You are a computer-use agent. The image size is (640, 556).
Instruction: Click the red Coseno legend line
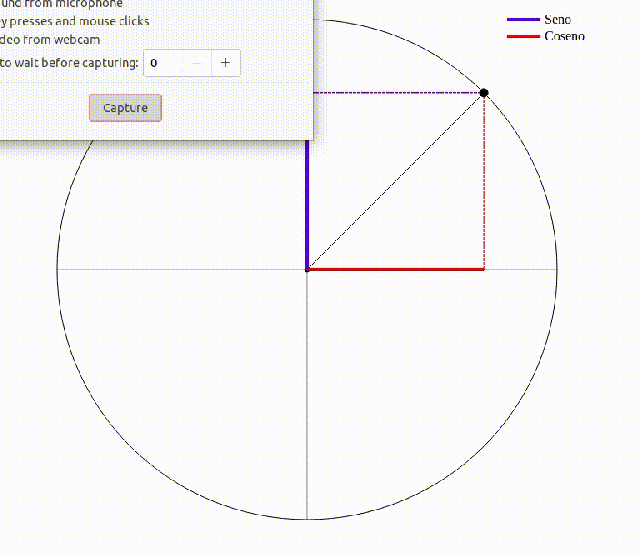(522, 36)
